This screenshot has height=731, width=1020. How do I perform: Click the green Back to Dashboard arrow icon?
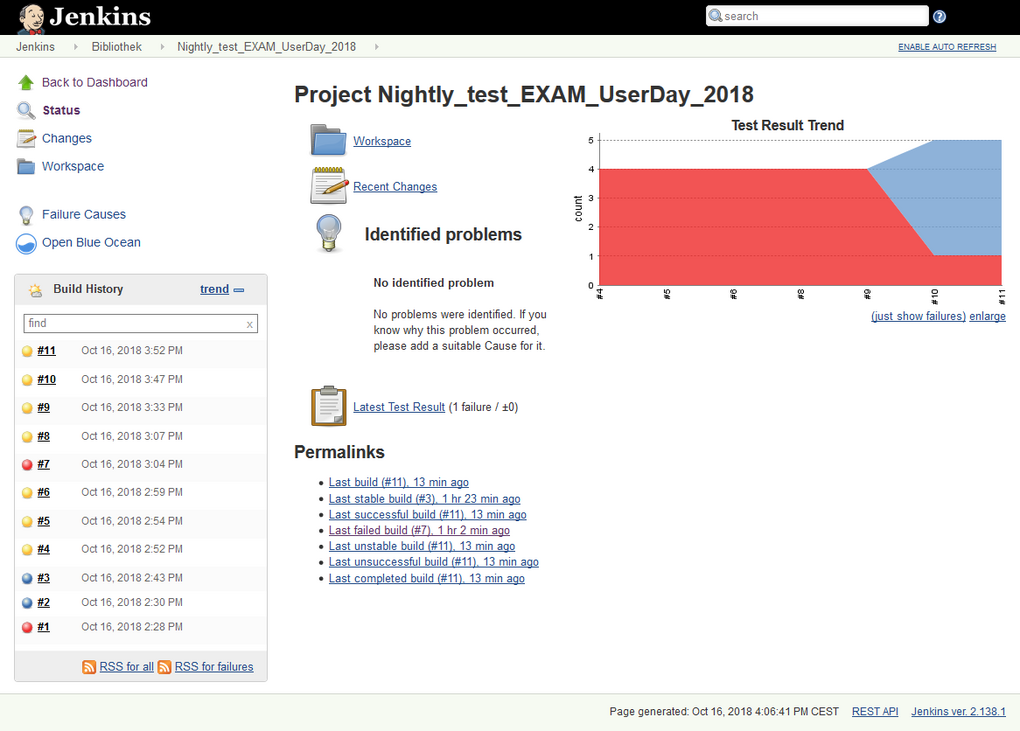tap(26, 83)
